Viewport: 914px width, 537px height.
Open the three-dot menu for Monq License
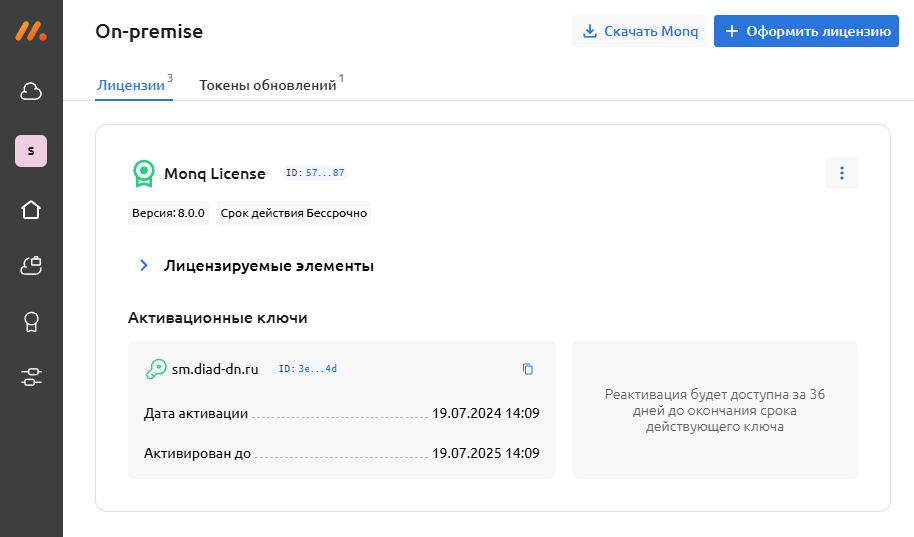pyautogui.click(x=841, y=173)
